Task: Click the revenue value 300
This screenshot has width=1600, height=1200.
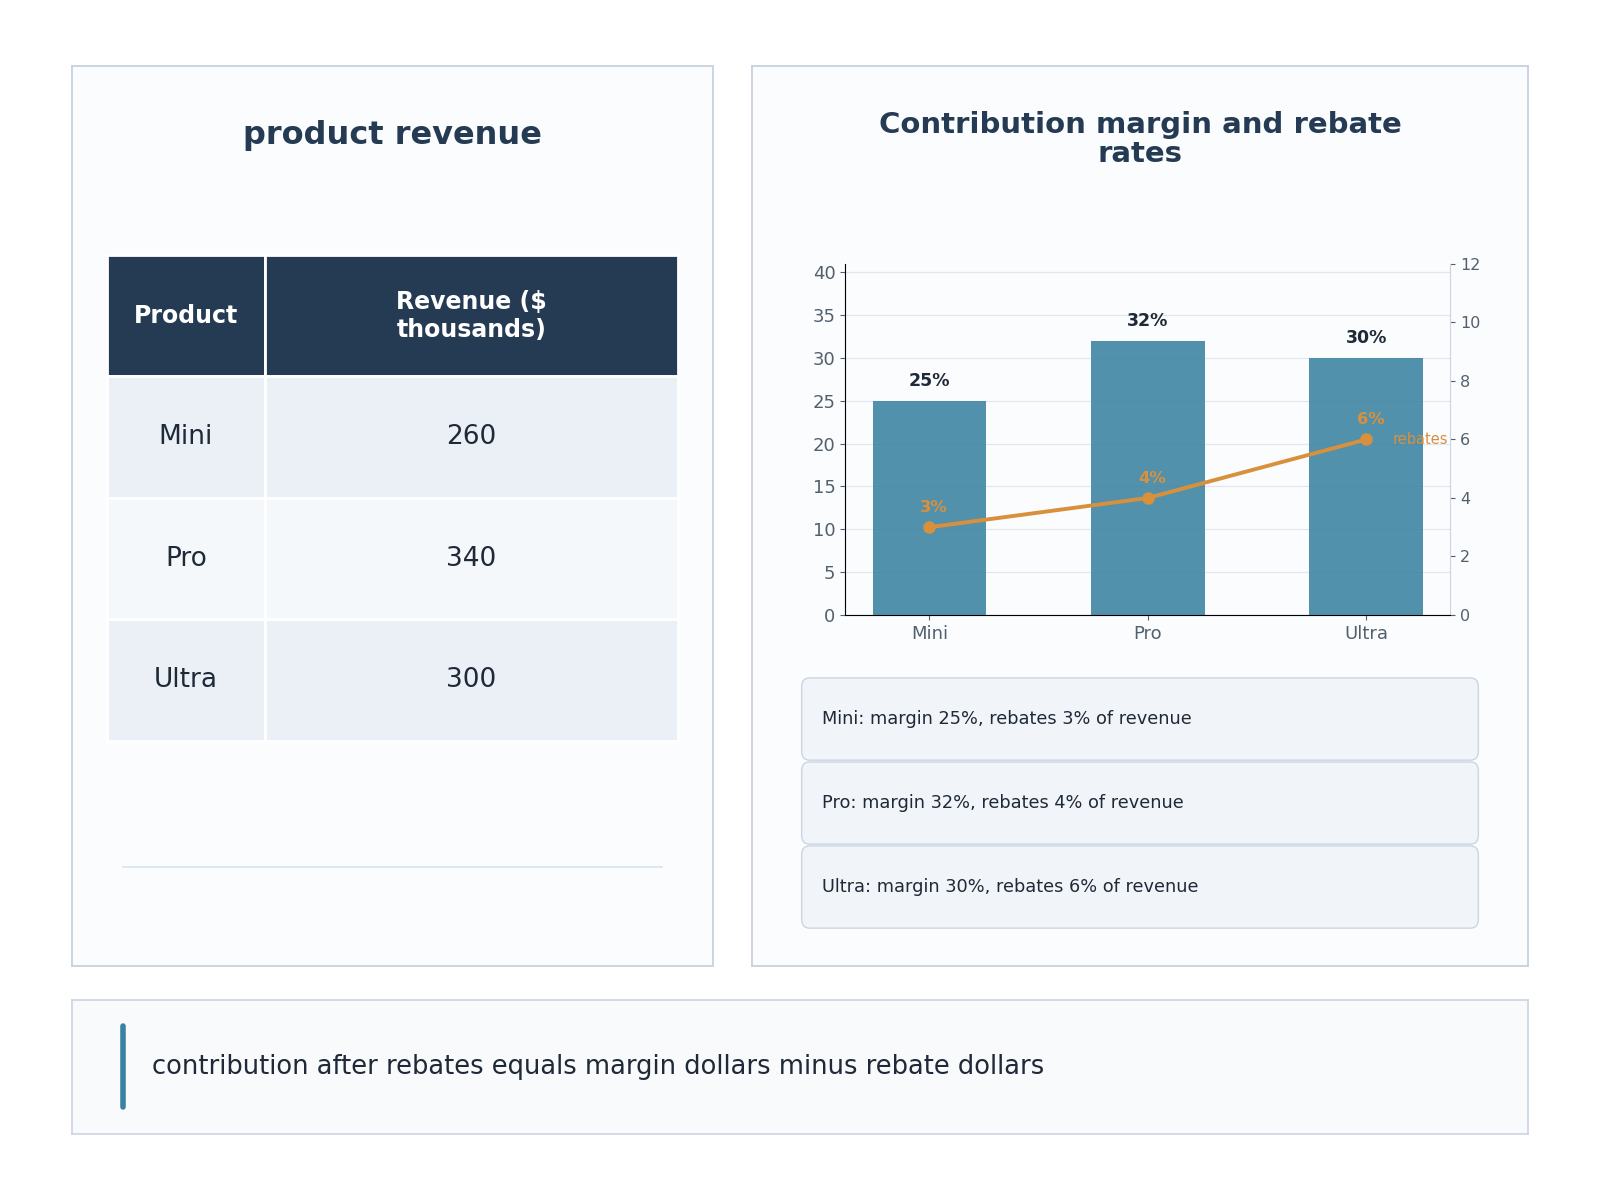Action: [471, 680]
